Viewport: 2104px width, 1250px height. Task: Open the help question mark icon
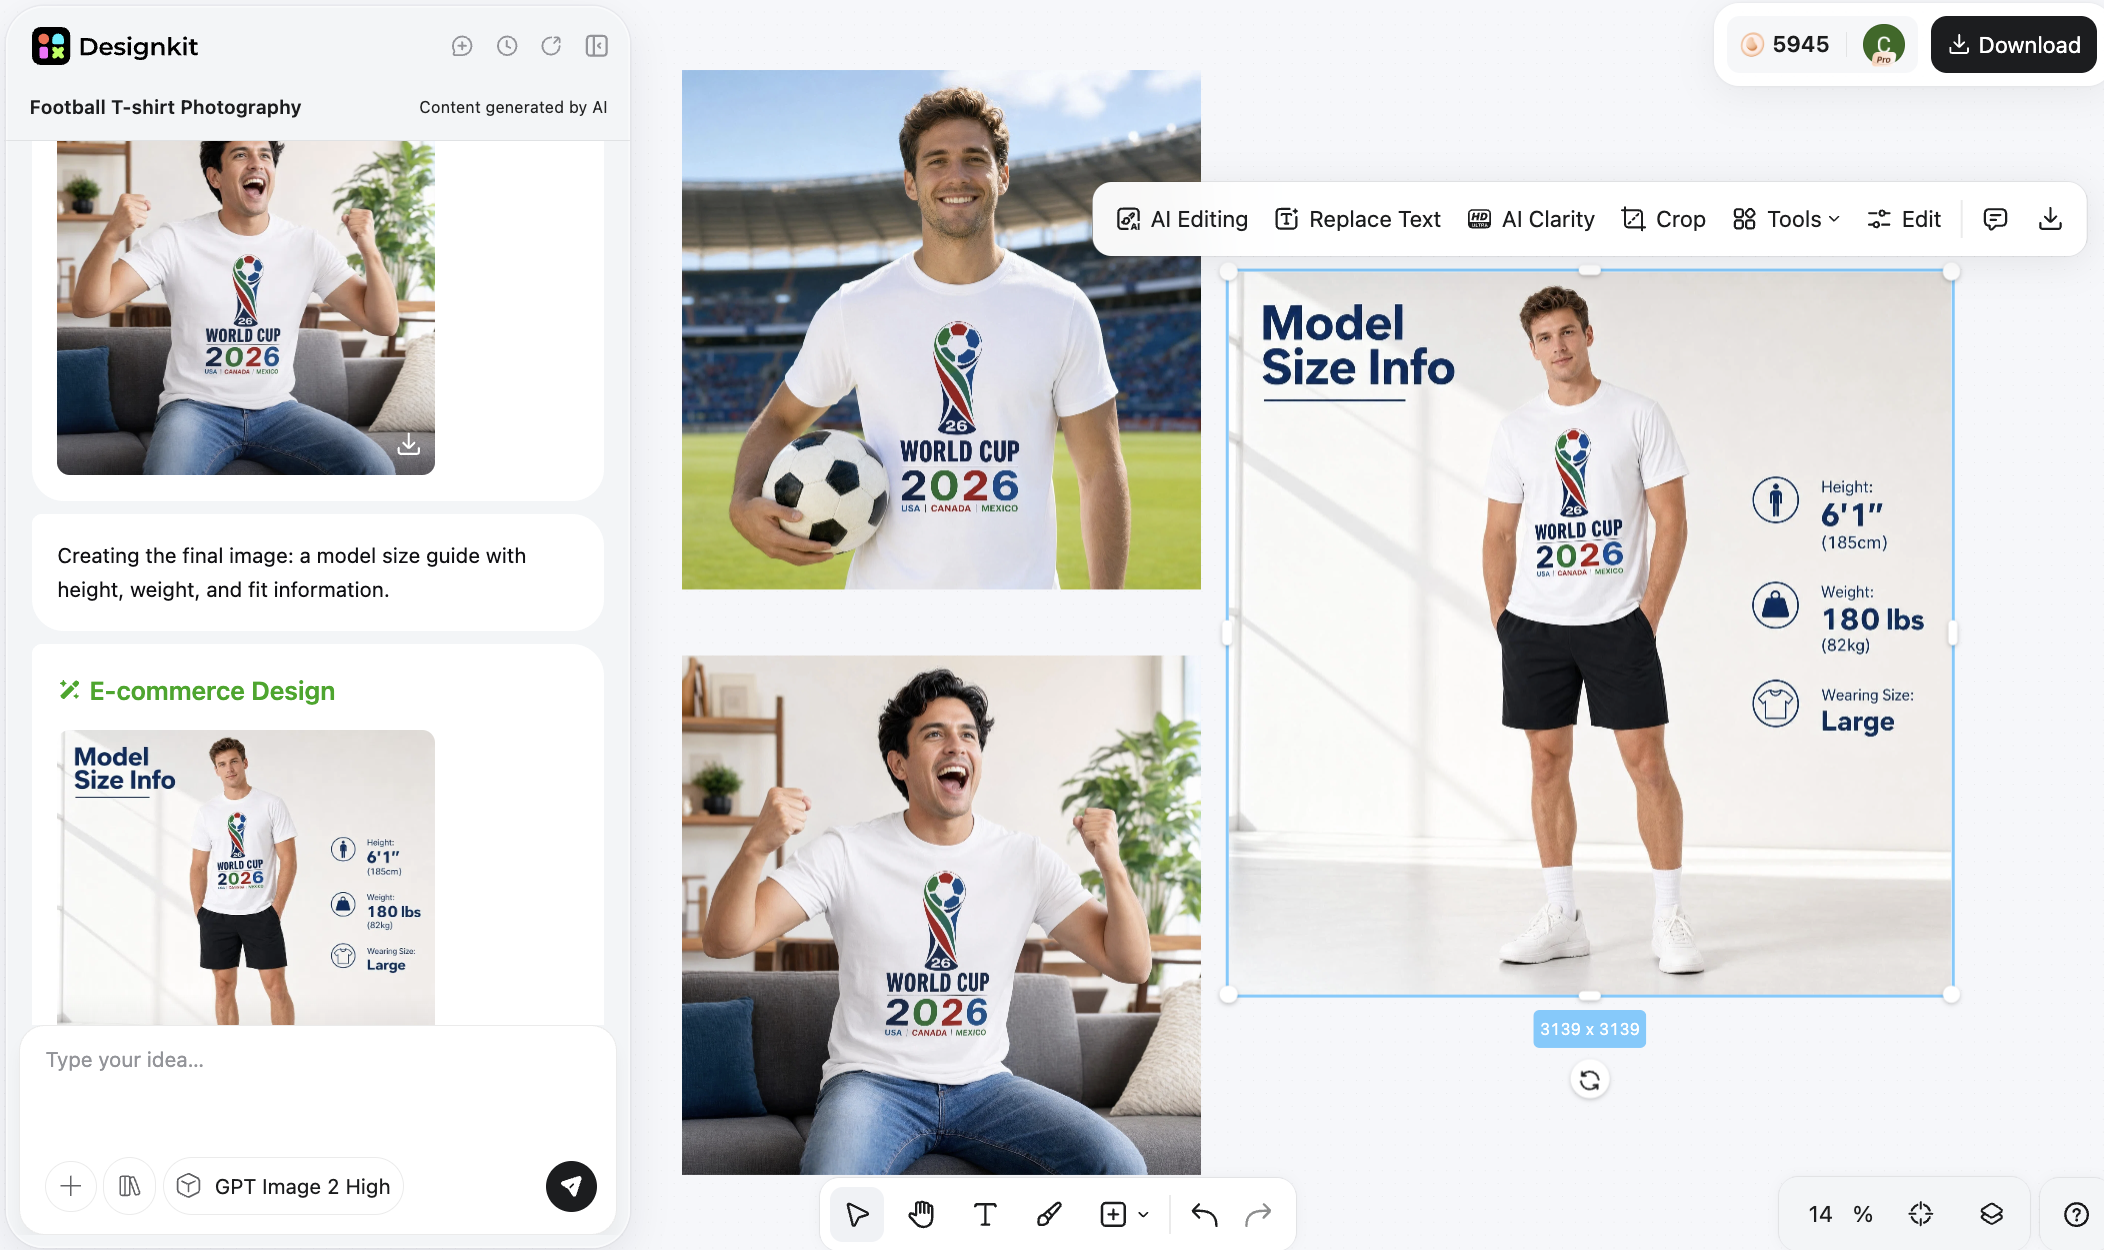point(2076,1214)
